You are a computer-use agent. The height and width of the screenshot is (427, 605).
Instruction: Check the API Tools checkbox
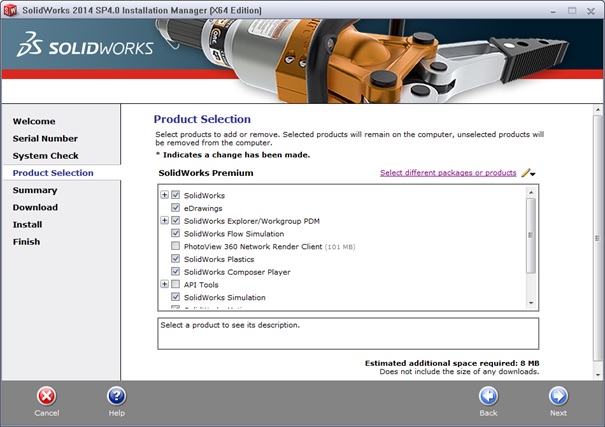tap(176, 285)
